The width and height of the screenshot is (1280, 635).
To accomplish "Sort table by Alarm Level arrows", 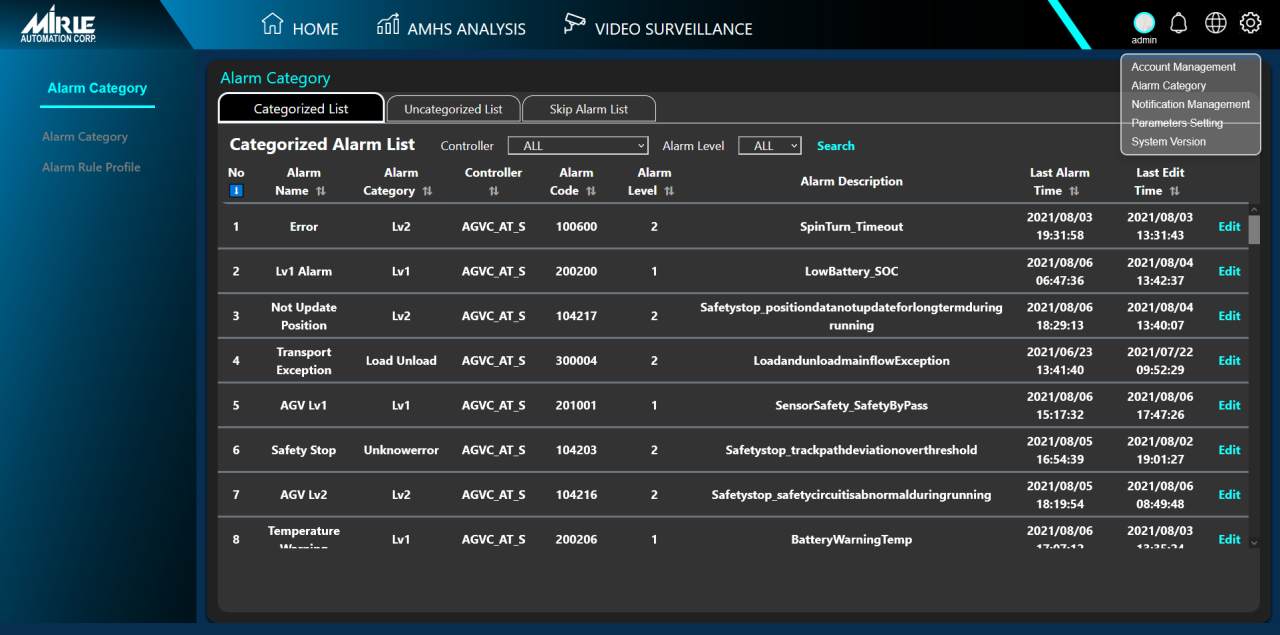I will (669, 191).
